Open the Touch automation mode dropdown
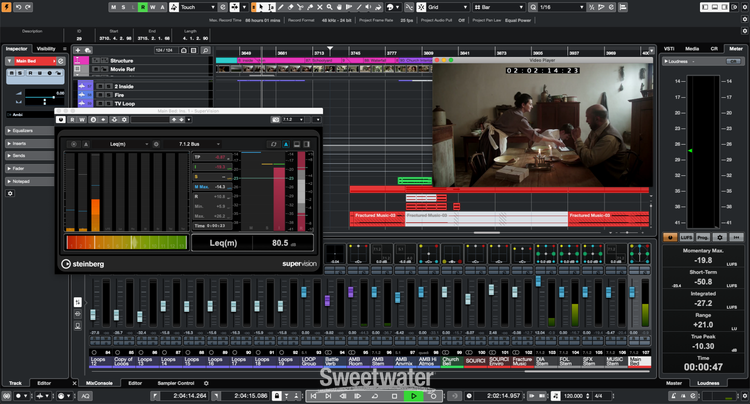This screenshot has height=404, width=750. click(198, 7)
